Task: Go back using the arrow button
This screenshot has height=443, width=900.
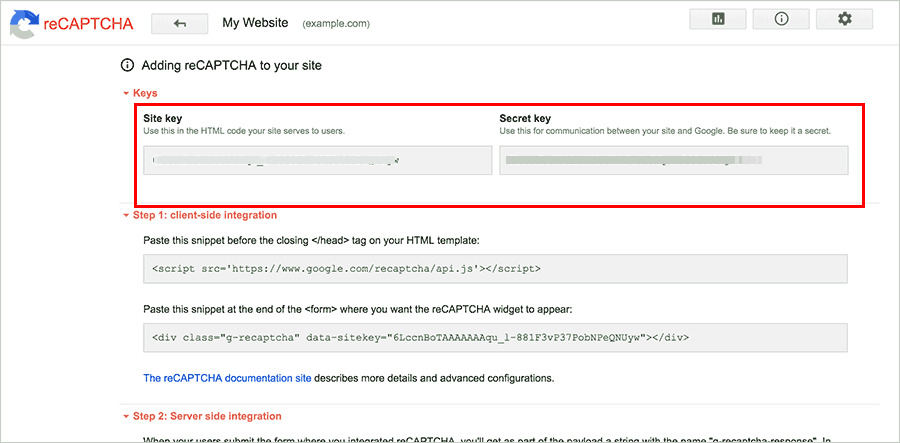Action: pos(180,24)
